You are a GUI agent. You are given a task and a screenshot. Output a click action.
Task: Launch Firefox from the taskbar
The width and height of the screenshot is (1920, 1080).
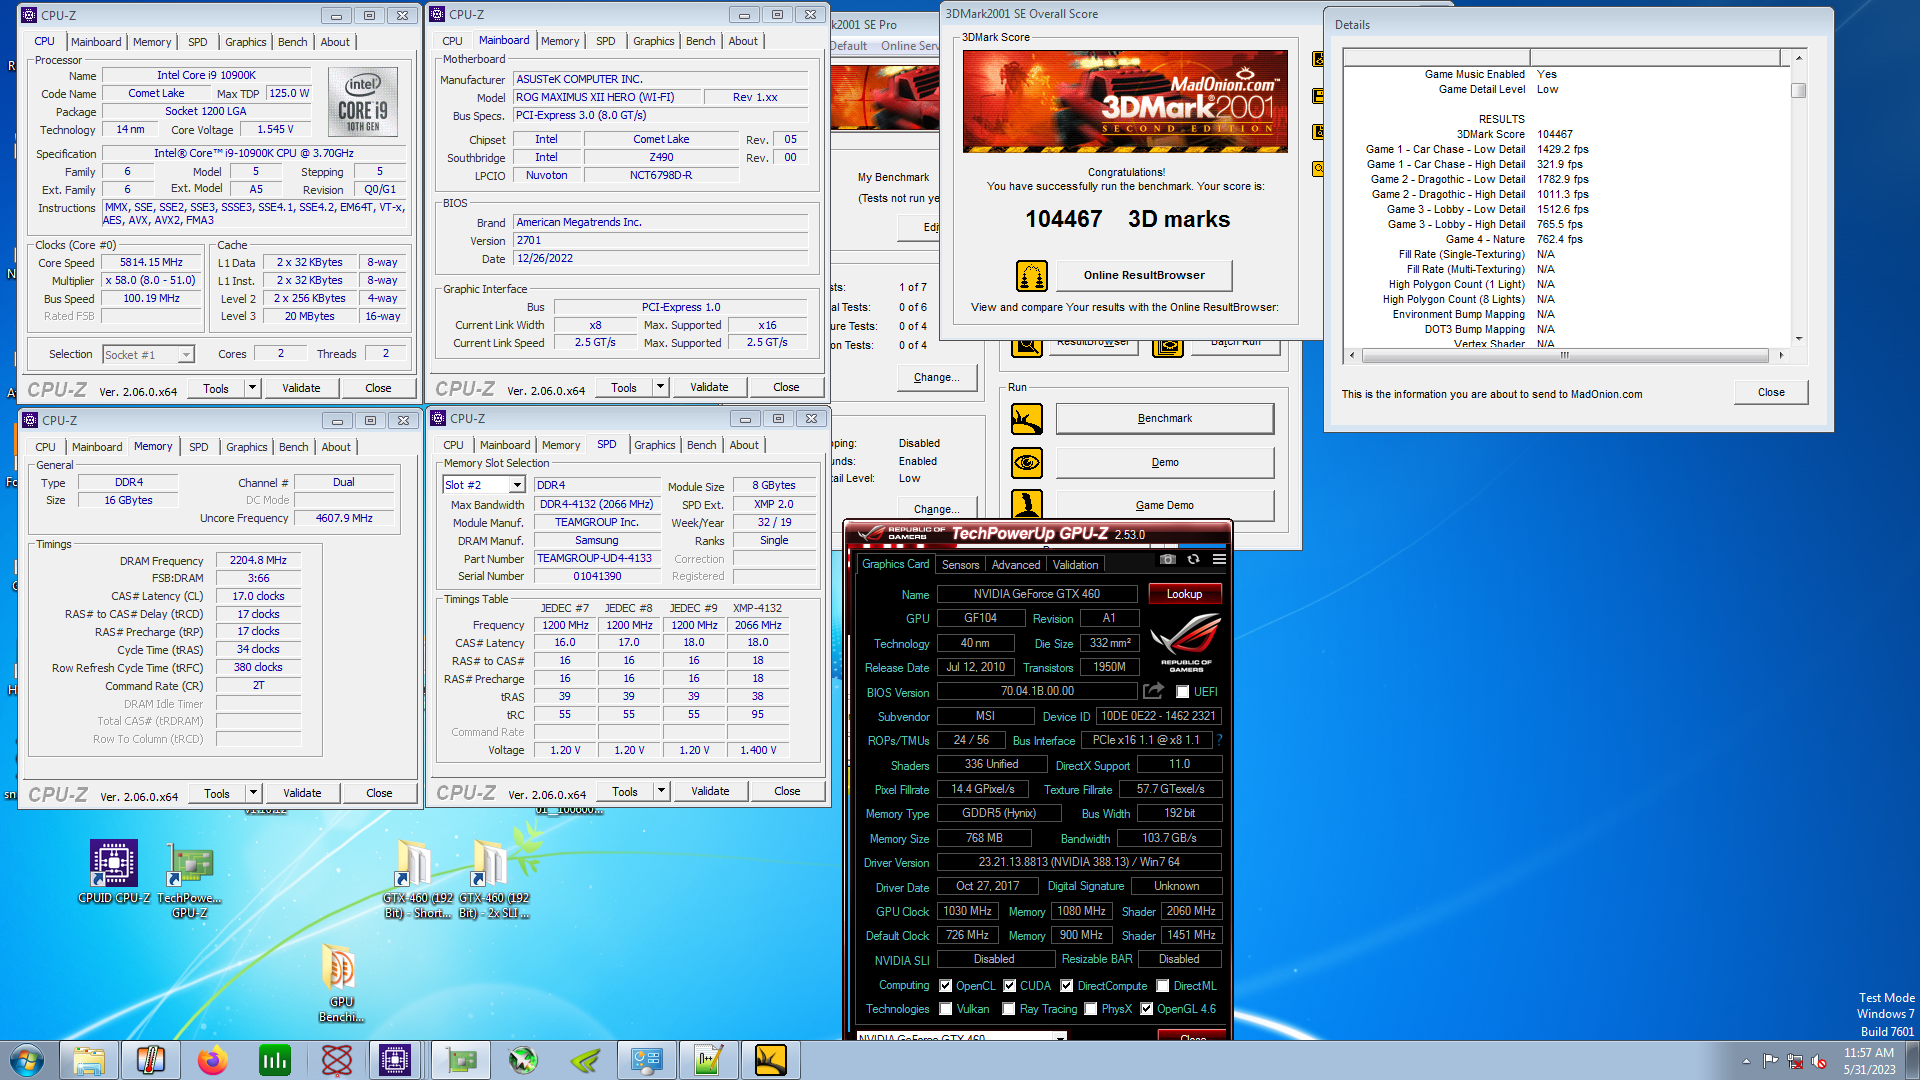point(212,1060)
